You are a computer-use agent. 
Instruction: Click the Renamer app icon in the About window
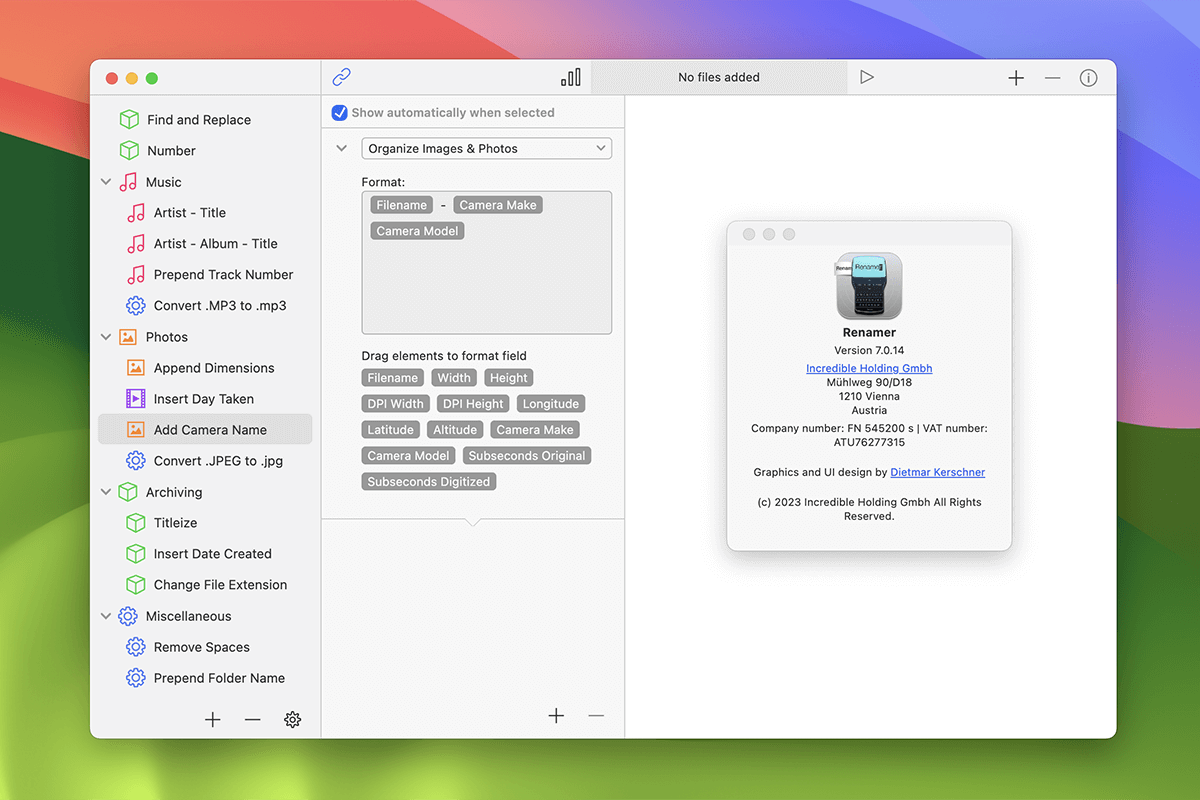coord(869,286)
